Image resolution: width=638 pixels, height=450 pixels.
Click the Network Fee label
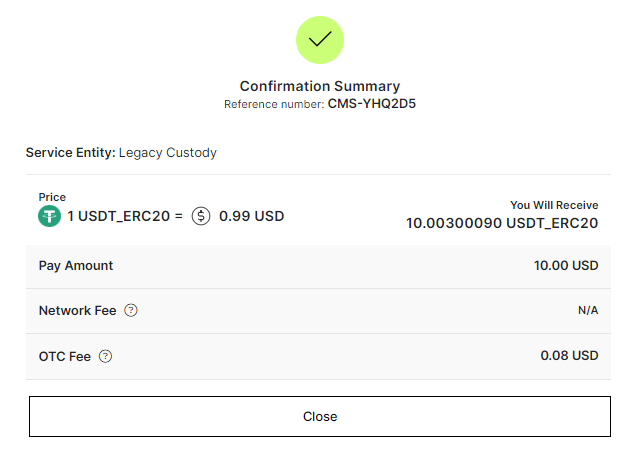(x=77, y=311)
